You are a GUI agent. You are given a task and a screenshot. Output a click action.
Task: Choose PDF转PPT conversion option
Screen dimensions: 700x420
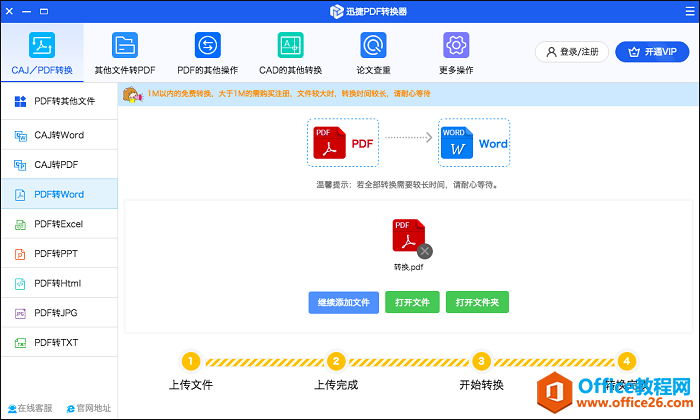(x=58, y=254)
